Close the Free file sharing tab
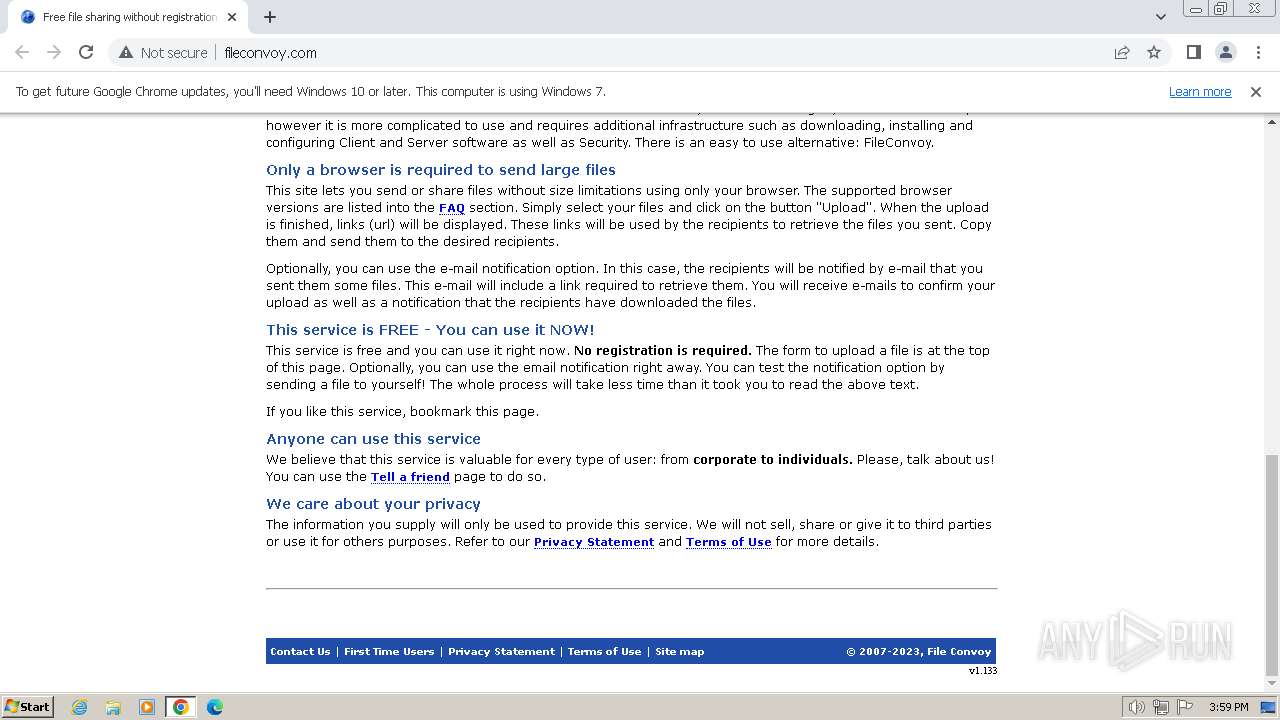 tap(232, 17)
